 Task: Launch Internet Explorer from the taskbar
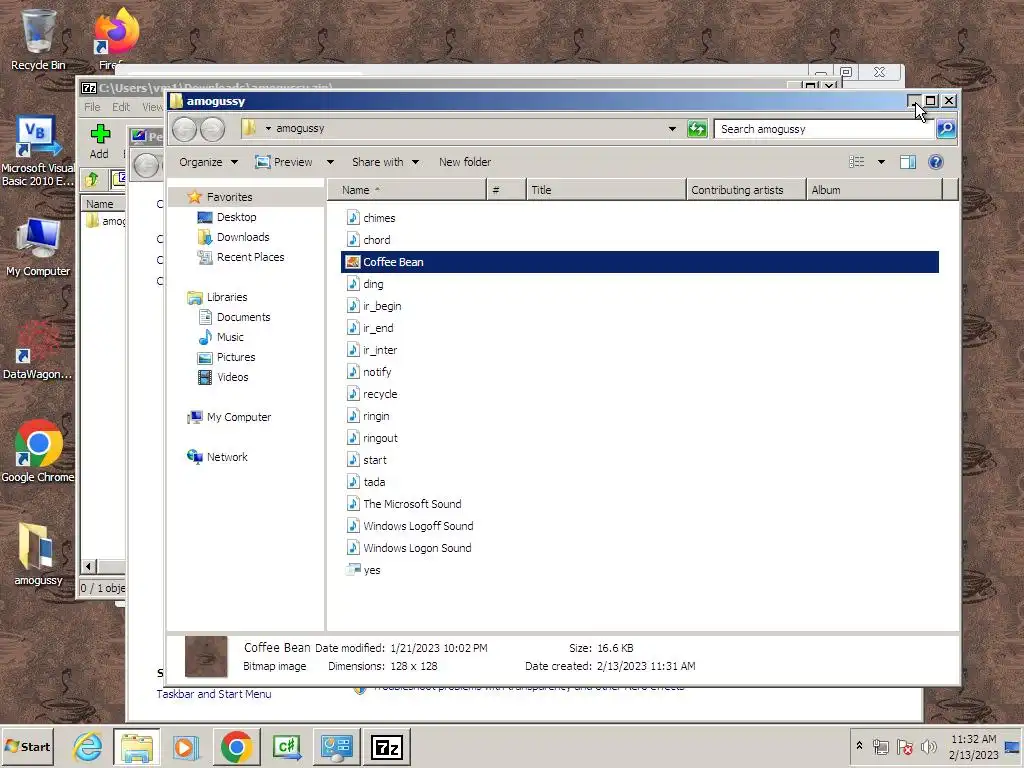tap(88, 747)
